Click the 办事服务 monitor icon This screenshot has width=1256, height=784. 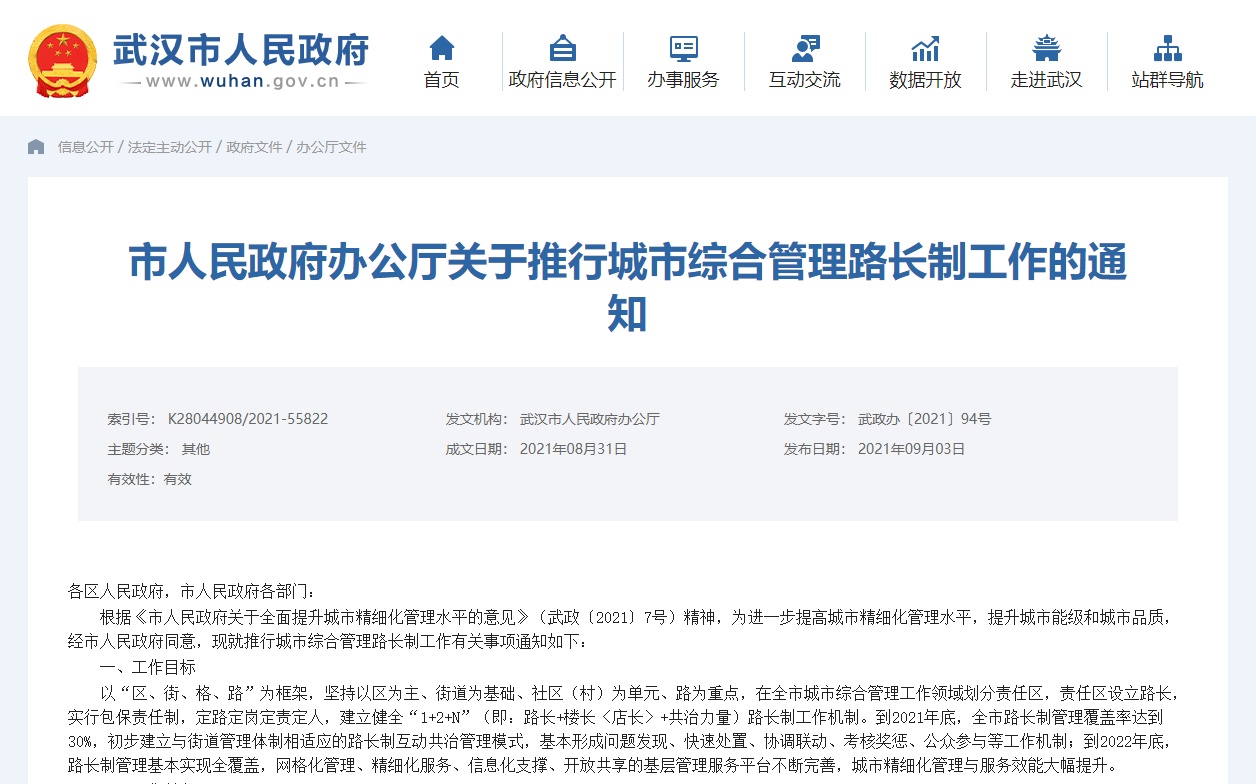(683, 47)
